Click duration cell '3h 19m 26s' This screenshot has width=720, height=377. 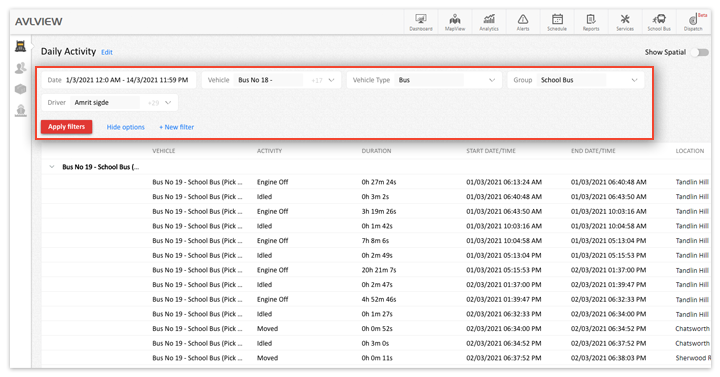(x=378, y=211)
